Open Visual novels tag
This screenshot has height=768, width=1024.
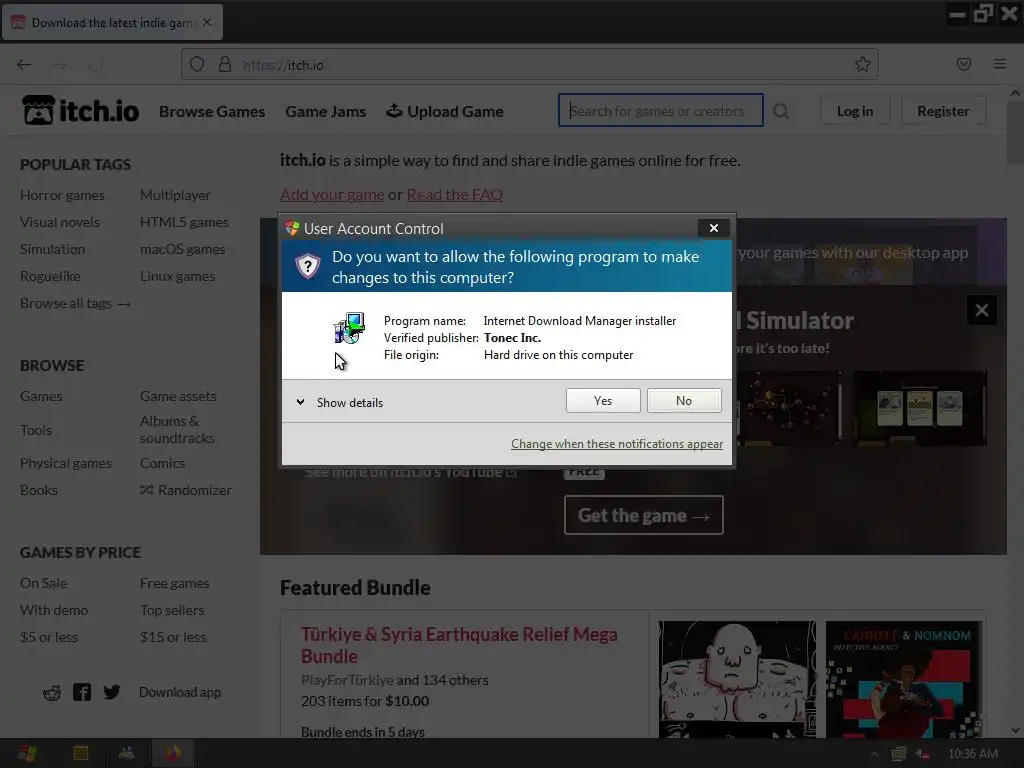(59, 222)
